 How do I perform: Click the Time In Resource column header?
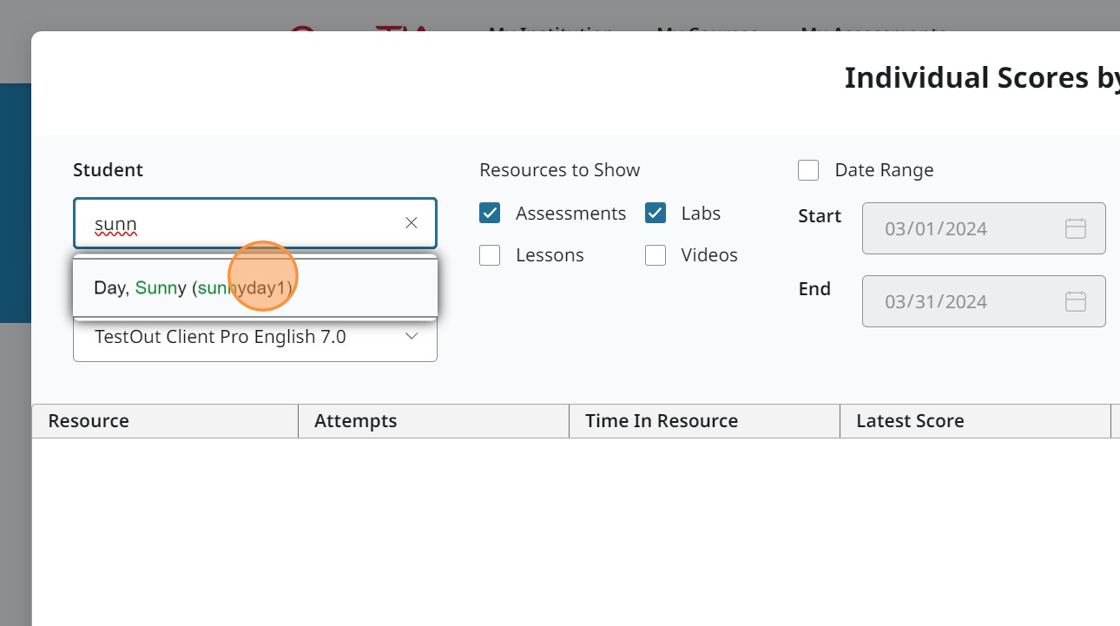click(661, 421)
